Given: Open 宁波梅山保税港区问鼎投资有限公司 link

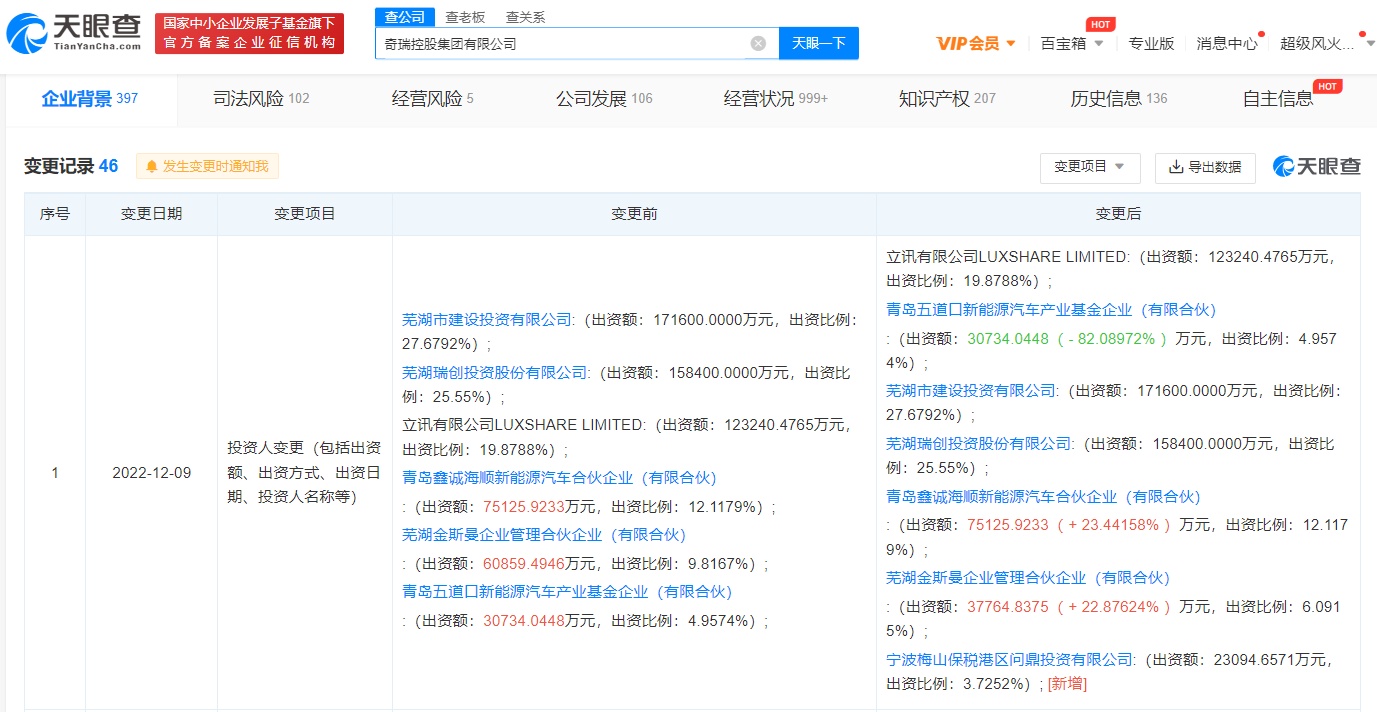Looking at the screenshot, I should tap(1010, 659).
